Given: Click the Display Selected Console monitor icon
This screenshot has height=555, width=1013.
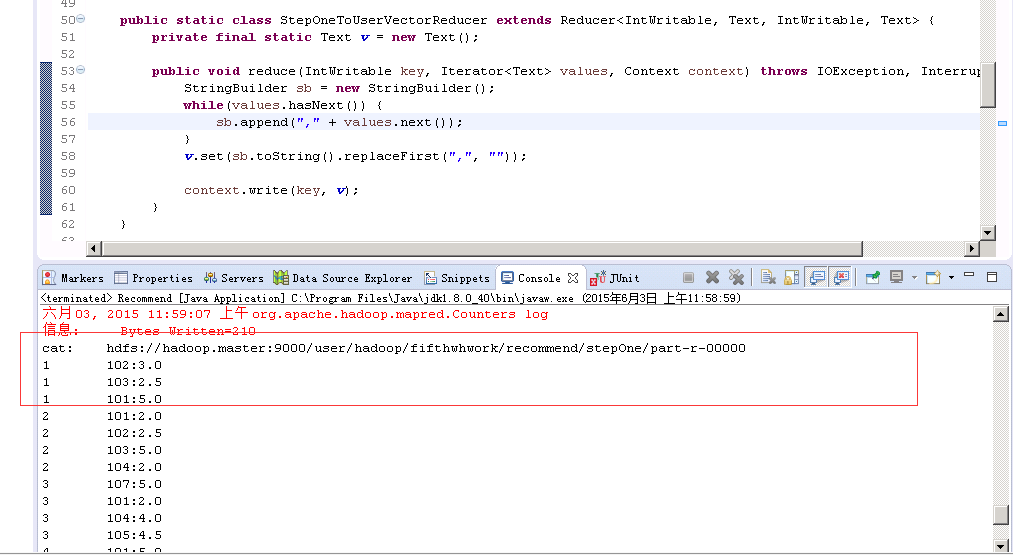Looking at the screenshot, I should click(896, 278).
